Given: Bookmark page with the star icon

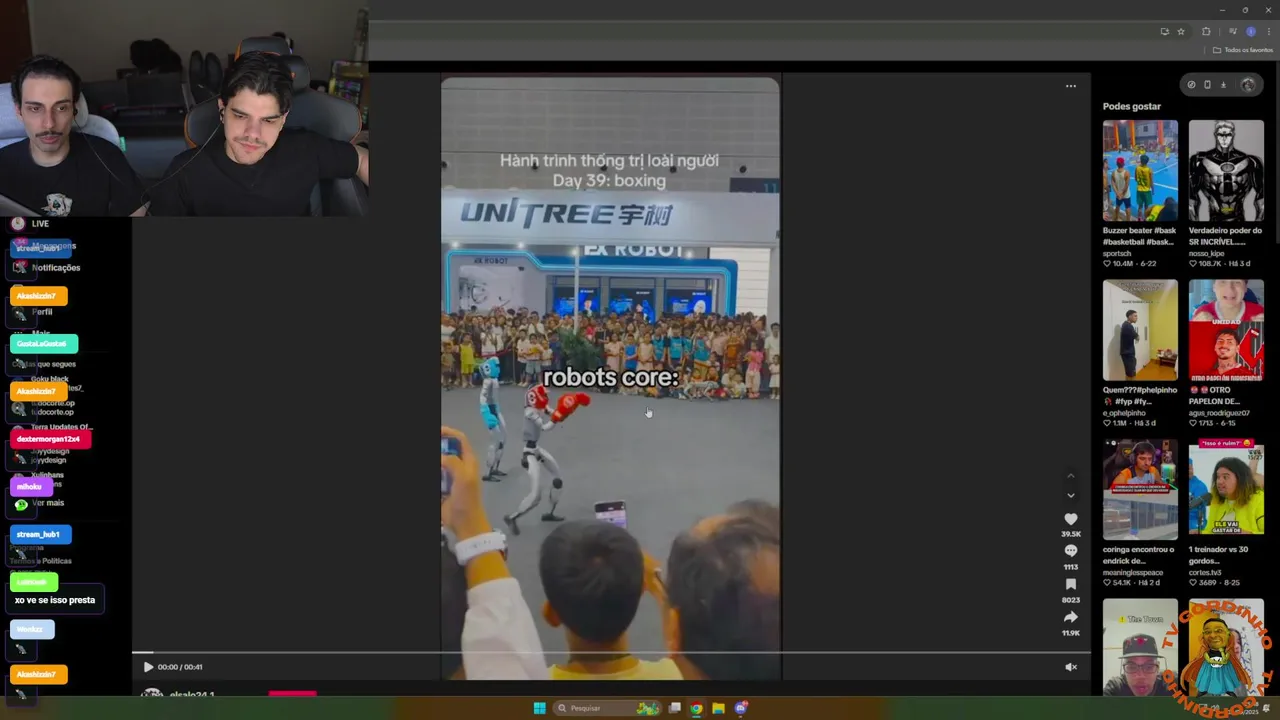Looking at the screenshot, I should pyautogui.click(x=1181, y=32).
